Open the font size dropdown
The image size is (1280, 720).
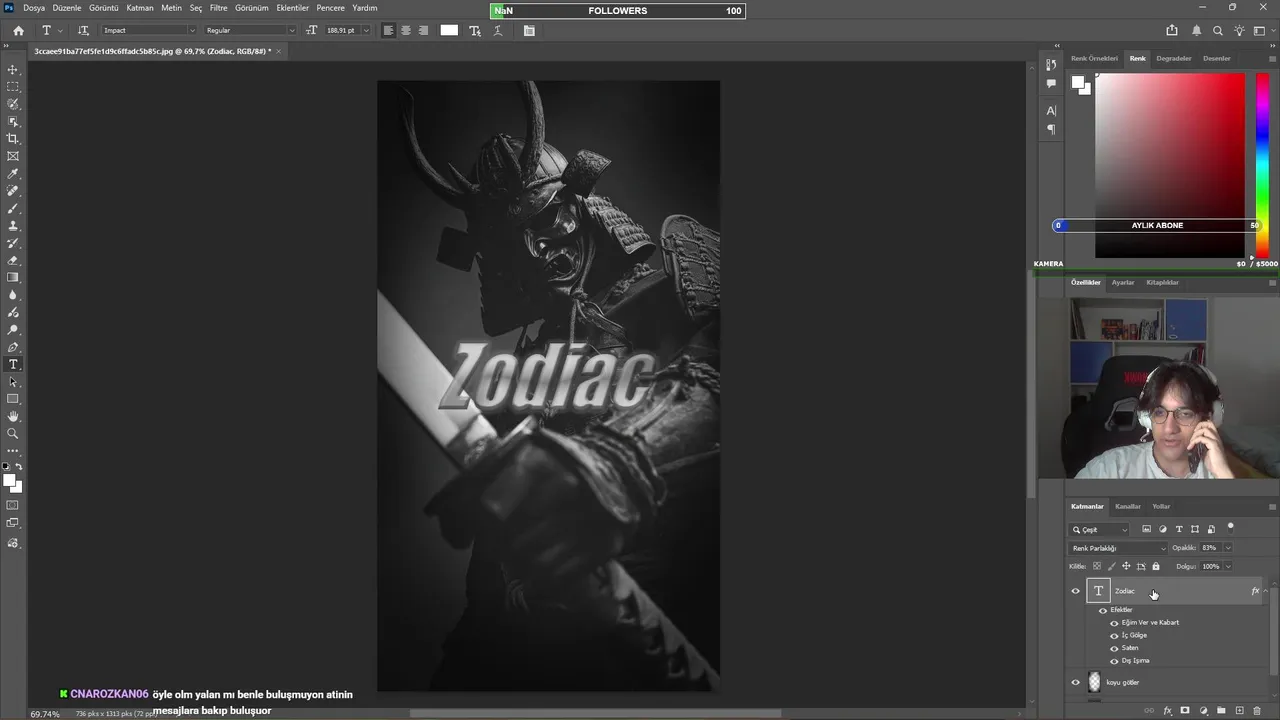pos(365,30)
